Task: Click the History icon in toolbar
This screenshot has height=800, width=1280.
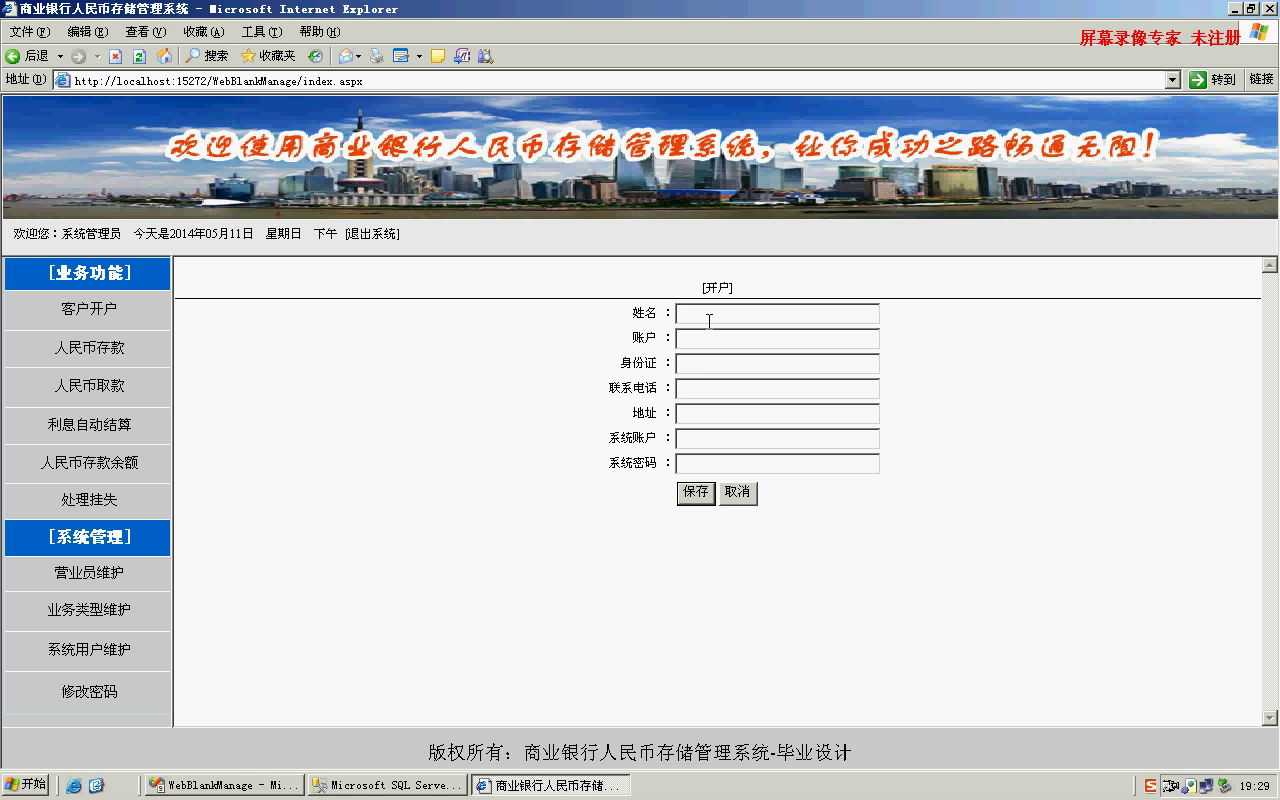Action: pyautogui.click(x=315, y=56)
